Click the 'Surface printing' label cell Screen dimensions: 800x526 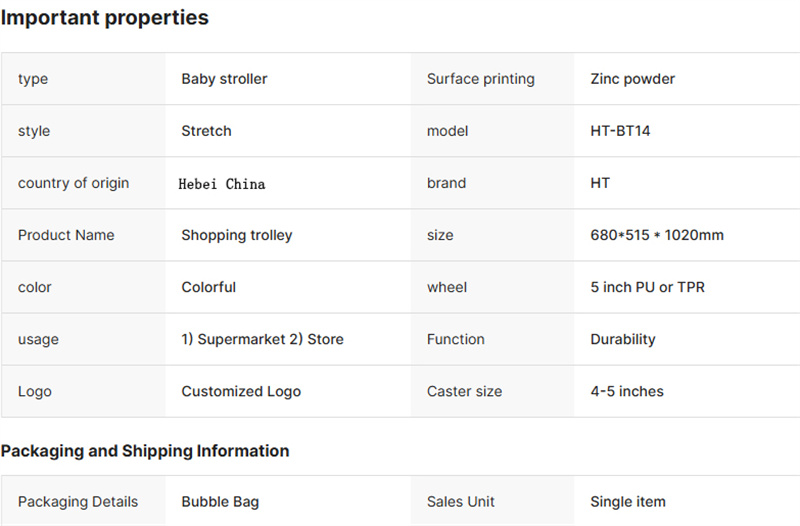point(492,79)
